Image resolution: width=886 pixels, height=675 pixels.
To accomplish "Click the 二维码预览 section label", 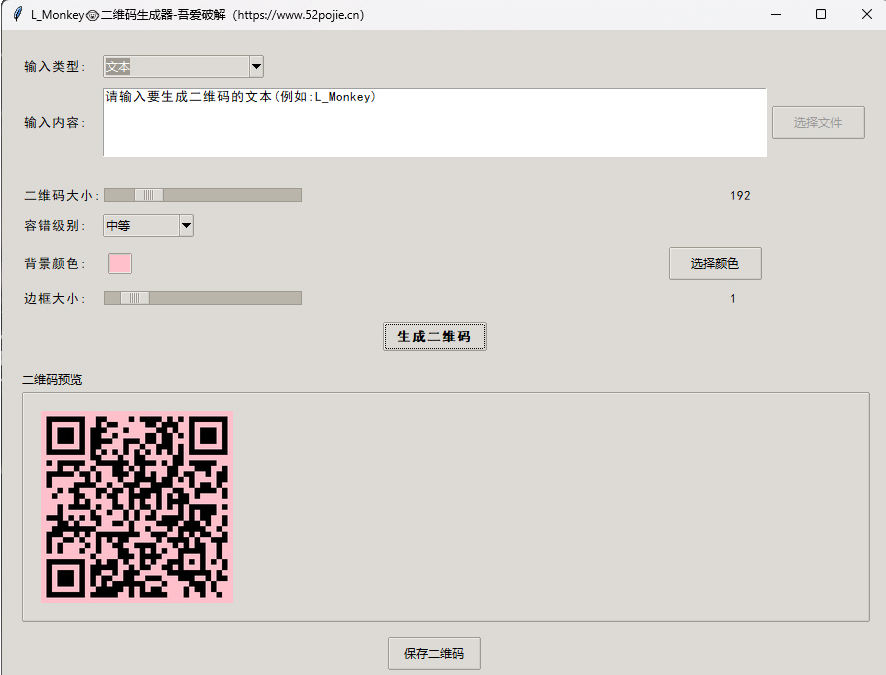I will click(x=53, y=380).
